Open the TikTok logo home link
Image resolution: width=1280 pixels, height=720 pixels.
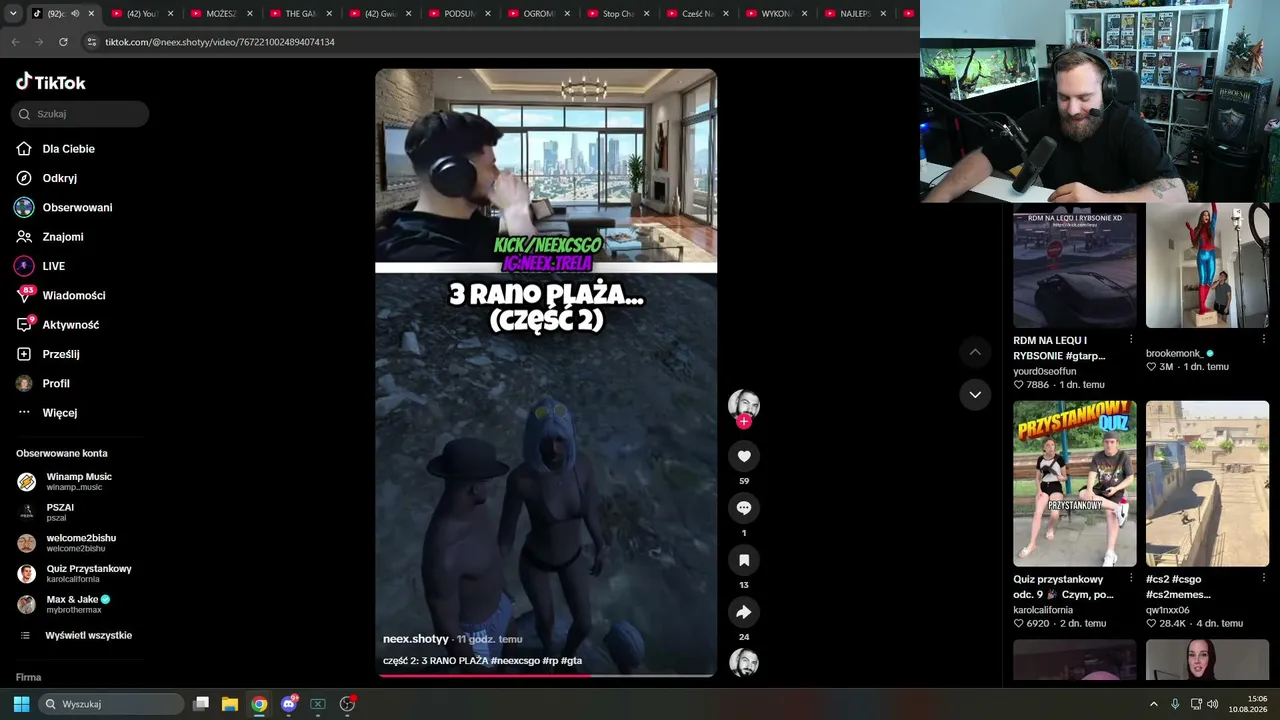coord(51,82)
